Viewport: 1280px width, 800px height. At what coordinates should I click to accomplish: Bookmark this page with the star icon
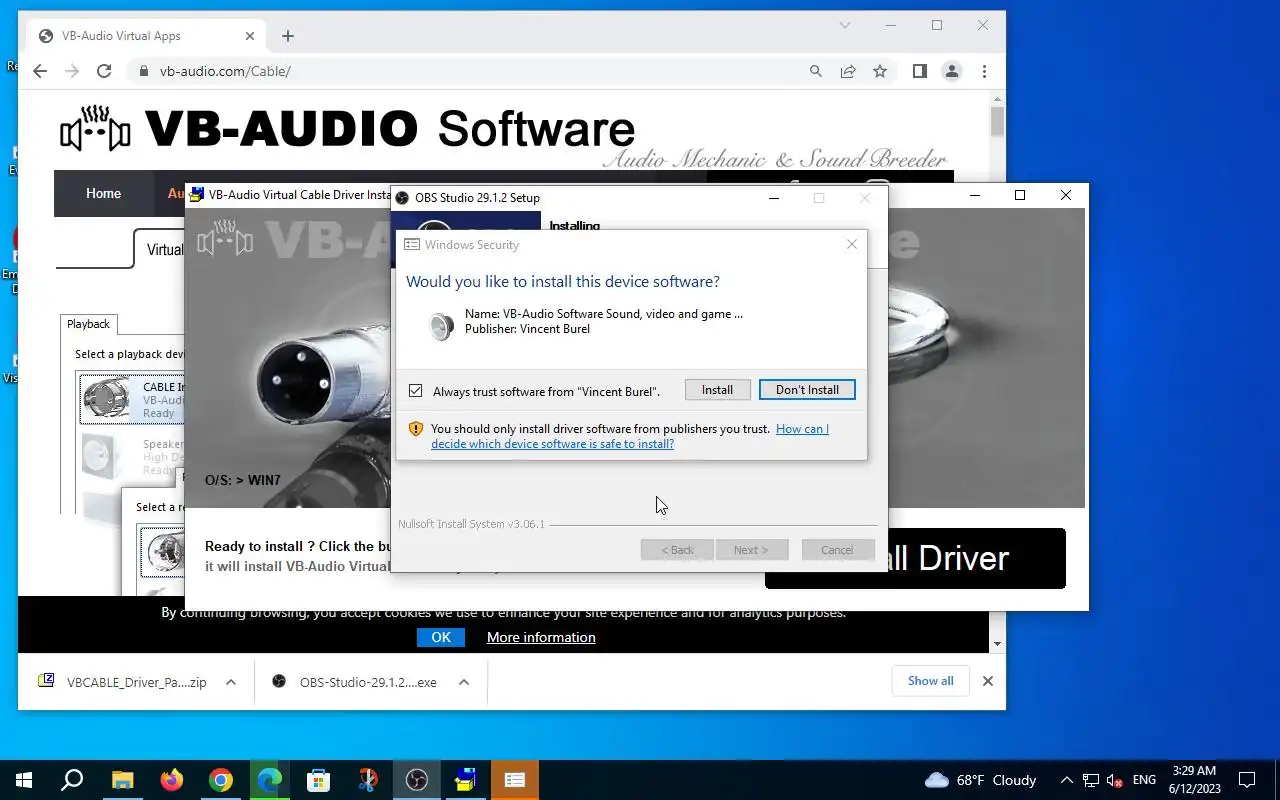[x=880, y=71]
